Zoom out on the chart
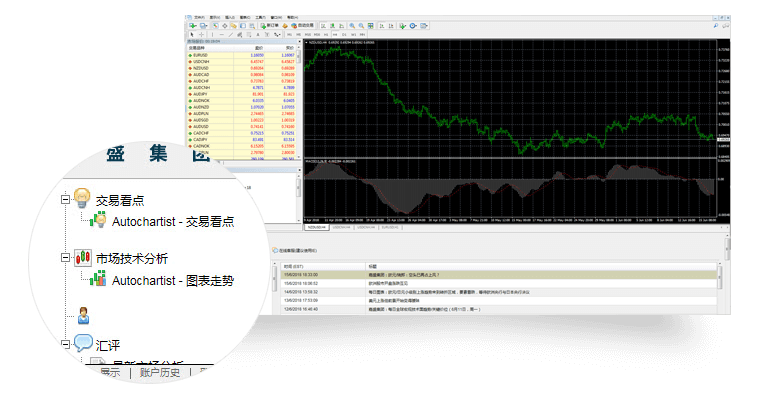 tap(361, 26)
